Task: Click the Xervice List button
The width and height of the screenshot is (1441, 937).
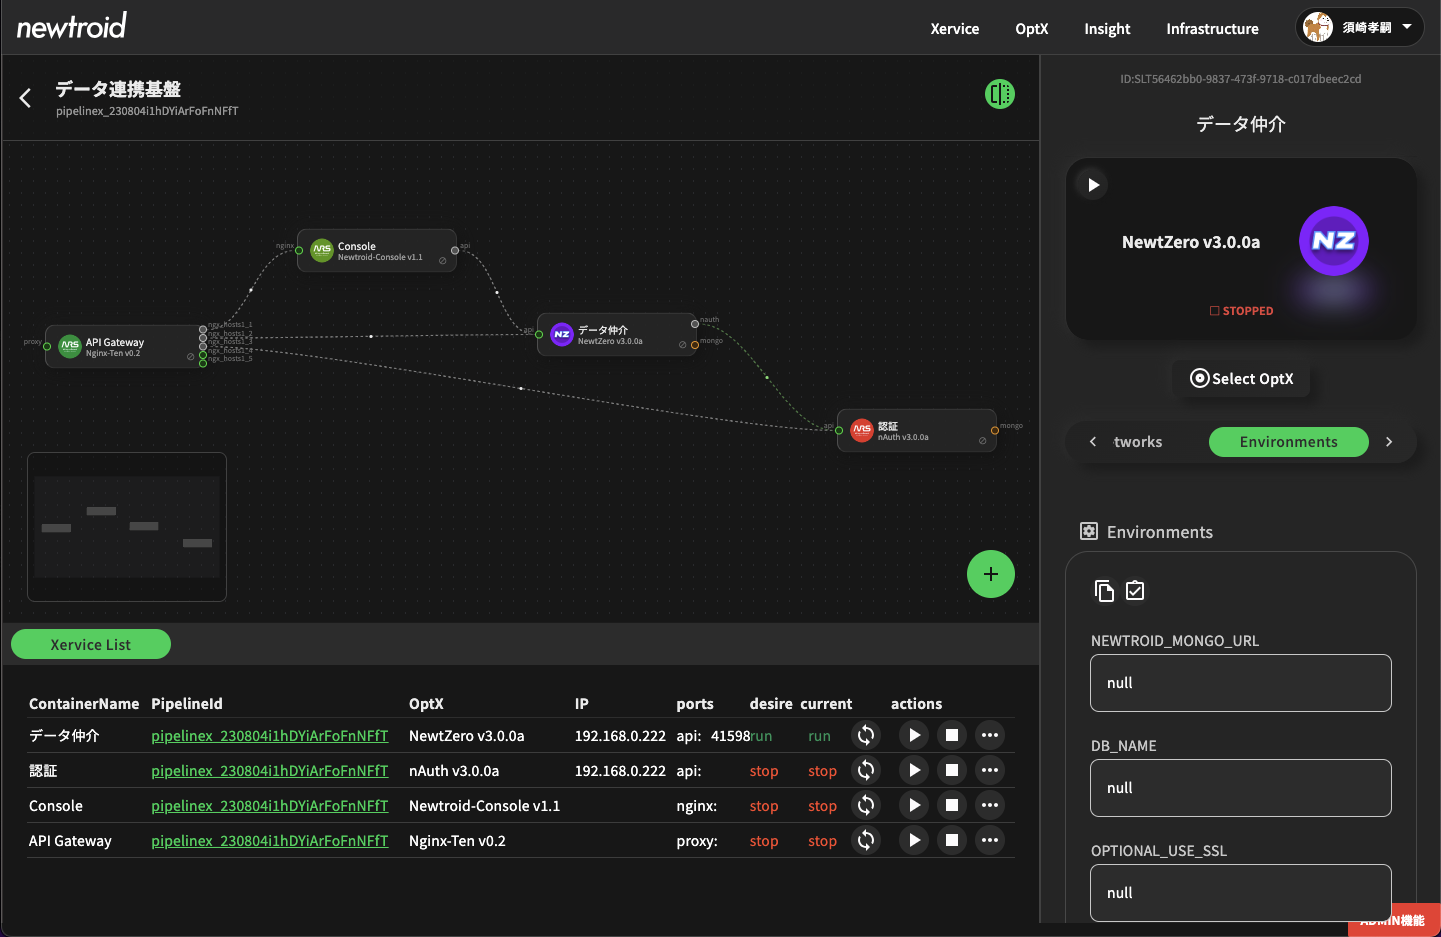Action: coord(91,645)
